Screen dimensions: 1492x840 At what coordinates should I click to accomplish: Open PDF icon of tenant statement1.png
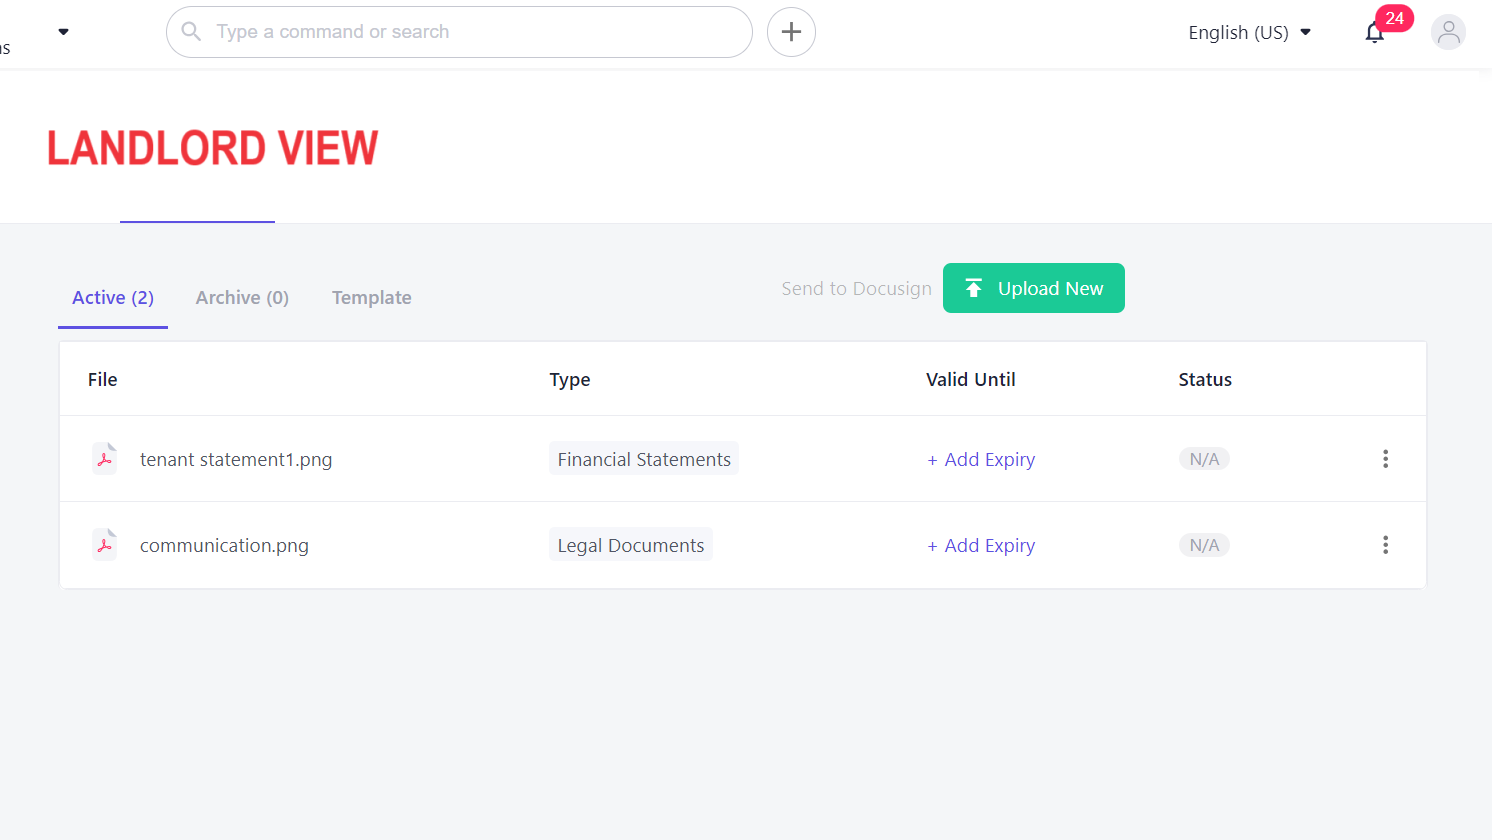104,459
